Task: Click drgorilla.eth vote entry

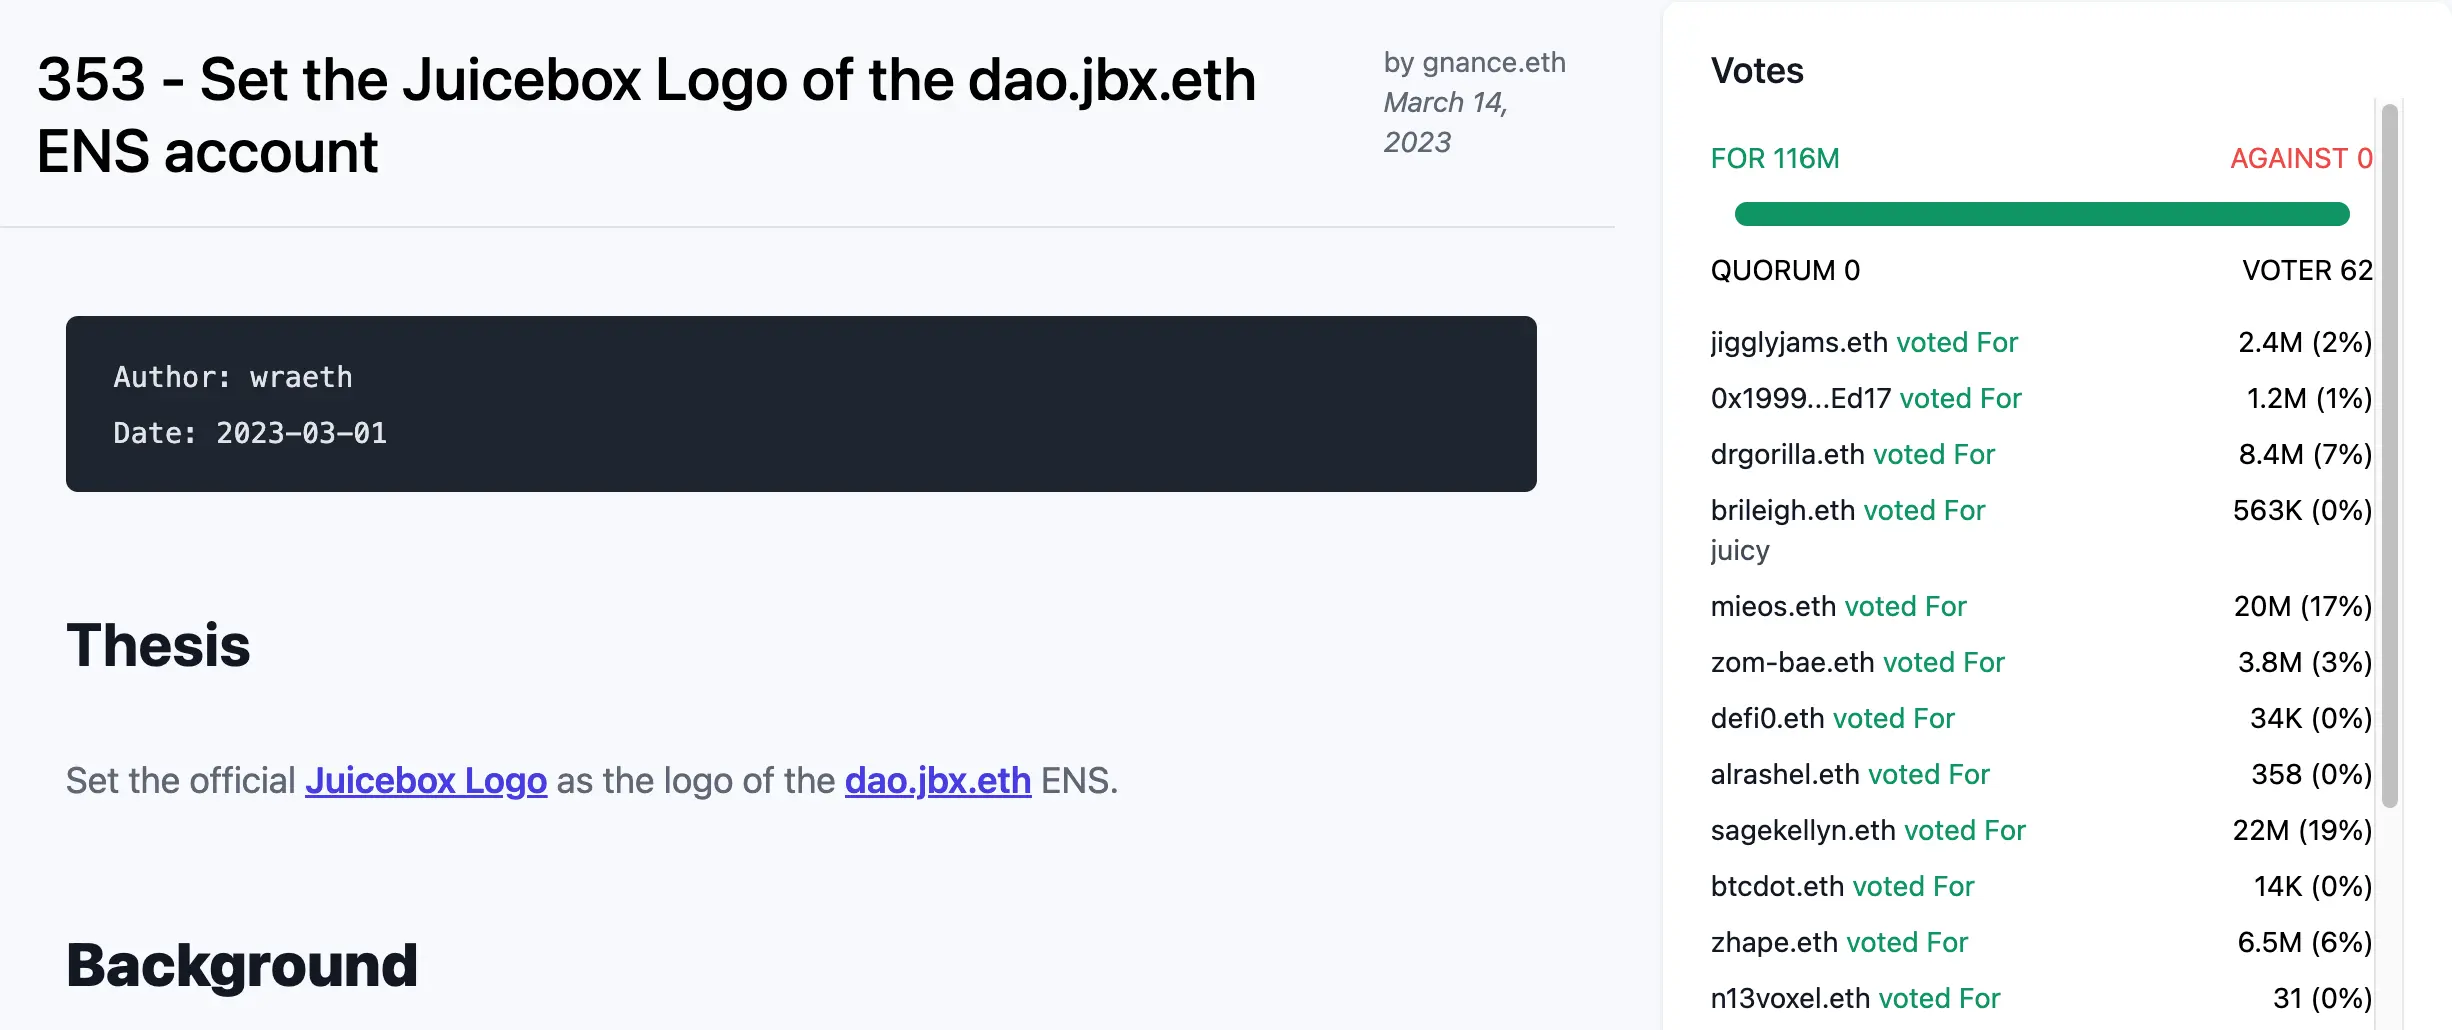Action: pyautogui.click(x=1787, y=455)
